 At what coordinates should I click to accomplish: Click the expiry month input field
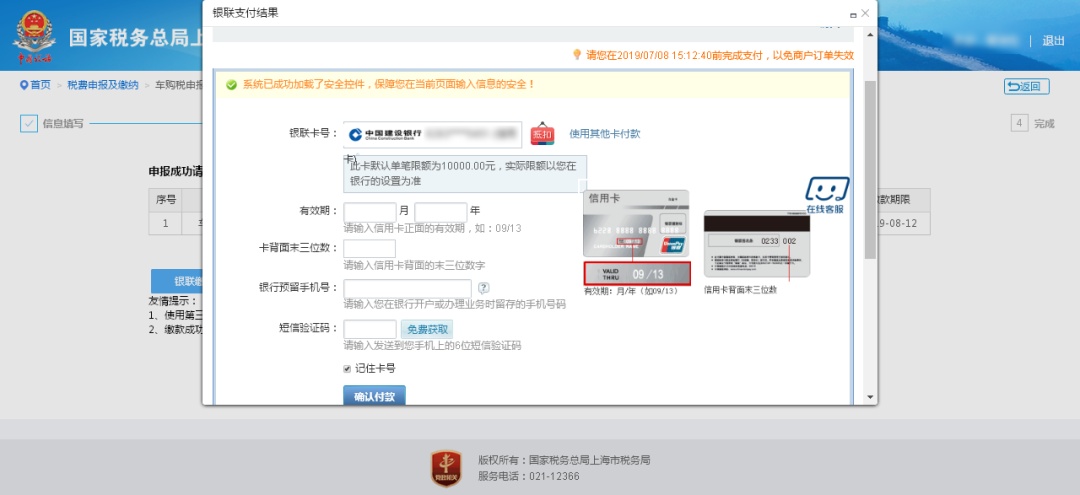370,211
